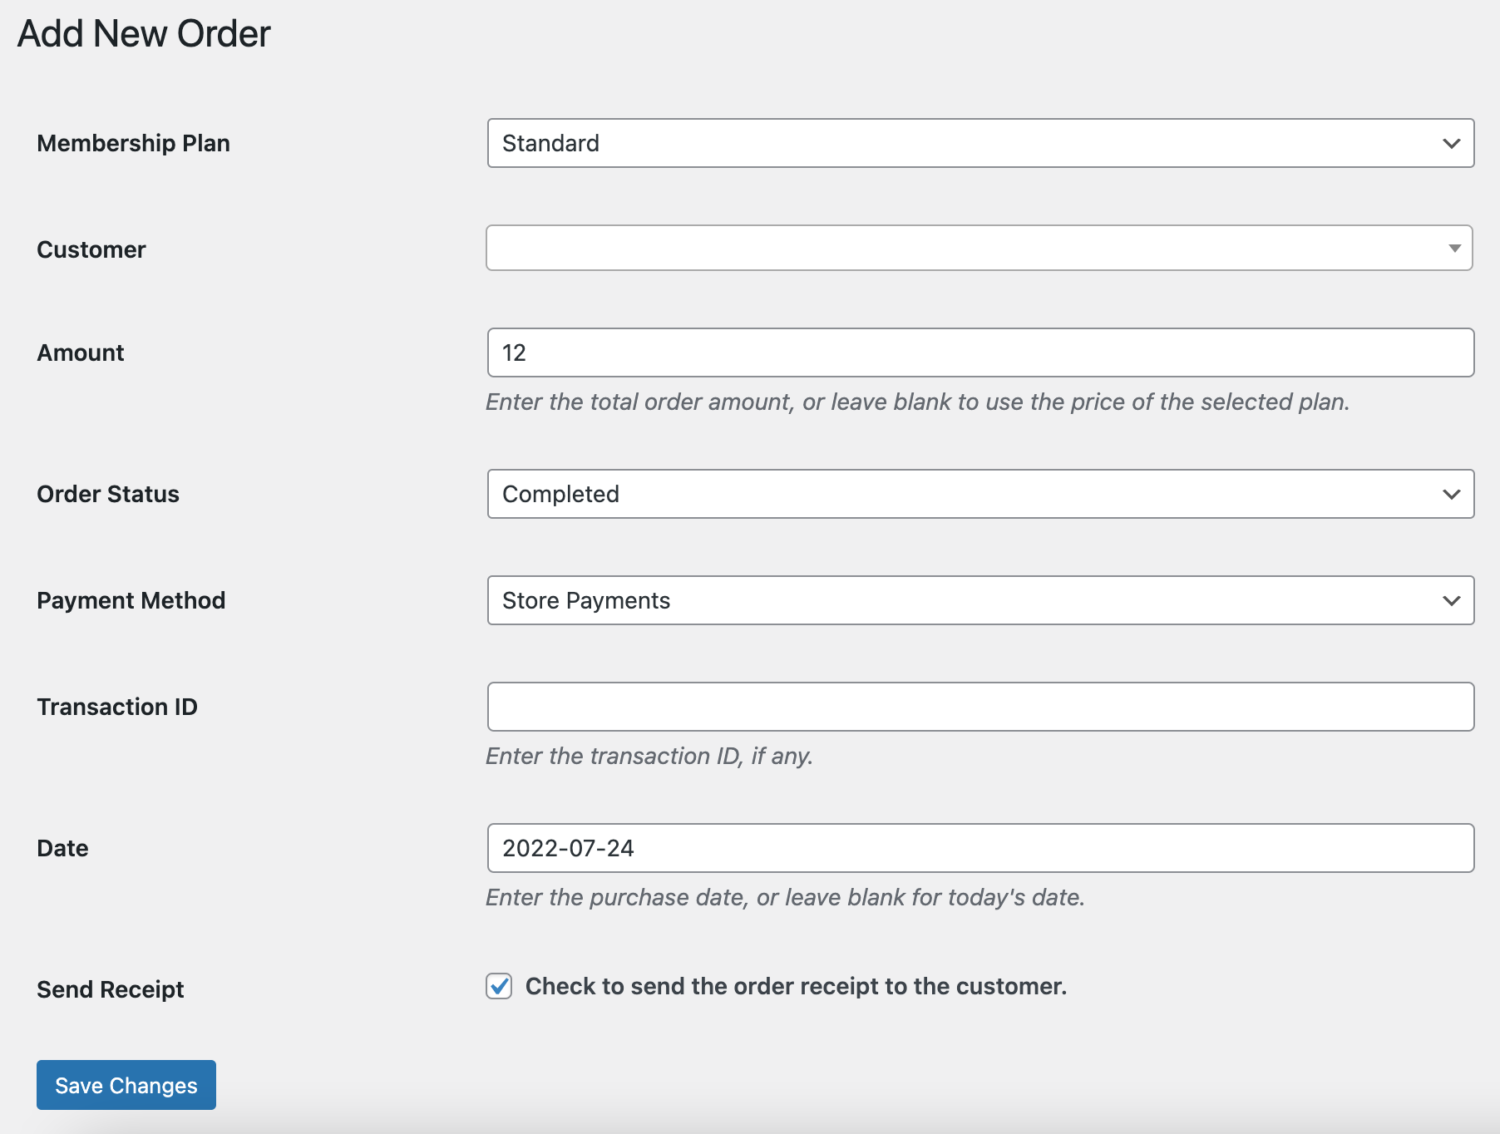The image size is (1500, 1134).
Task: Focus the empty Transaction ID field
Action: coord(980,706)
